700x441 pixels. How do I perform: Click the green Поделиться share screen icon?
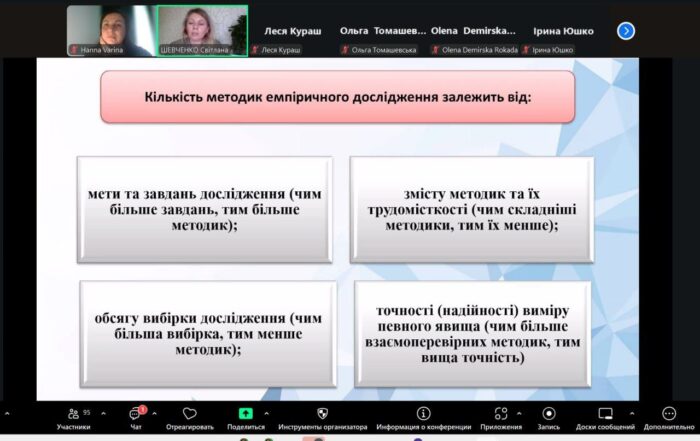tap(246, 413)
